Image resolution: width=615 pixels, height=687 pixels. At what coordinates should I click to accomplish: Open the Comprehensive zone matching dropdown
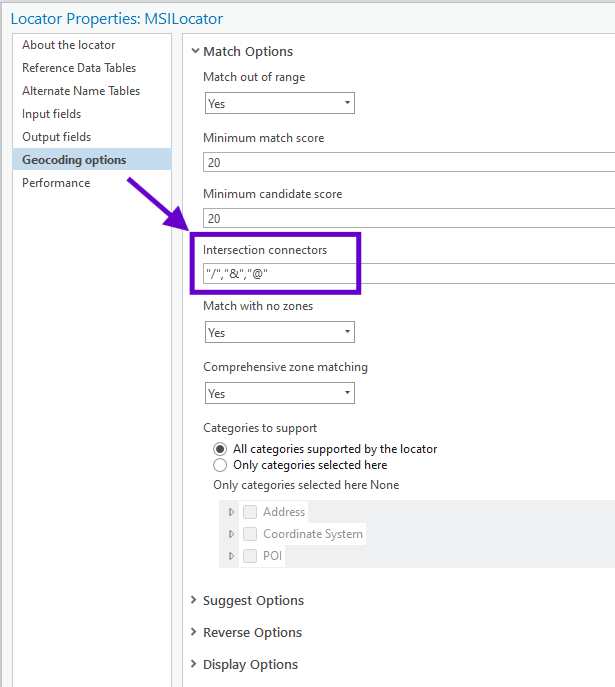pyautogui.click(x=279, y=393)
